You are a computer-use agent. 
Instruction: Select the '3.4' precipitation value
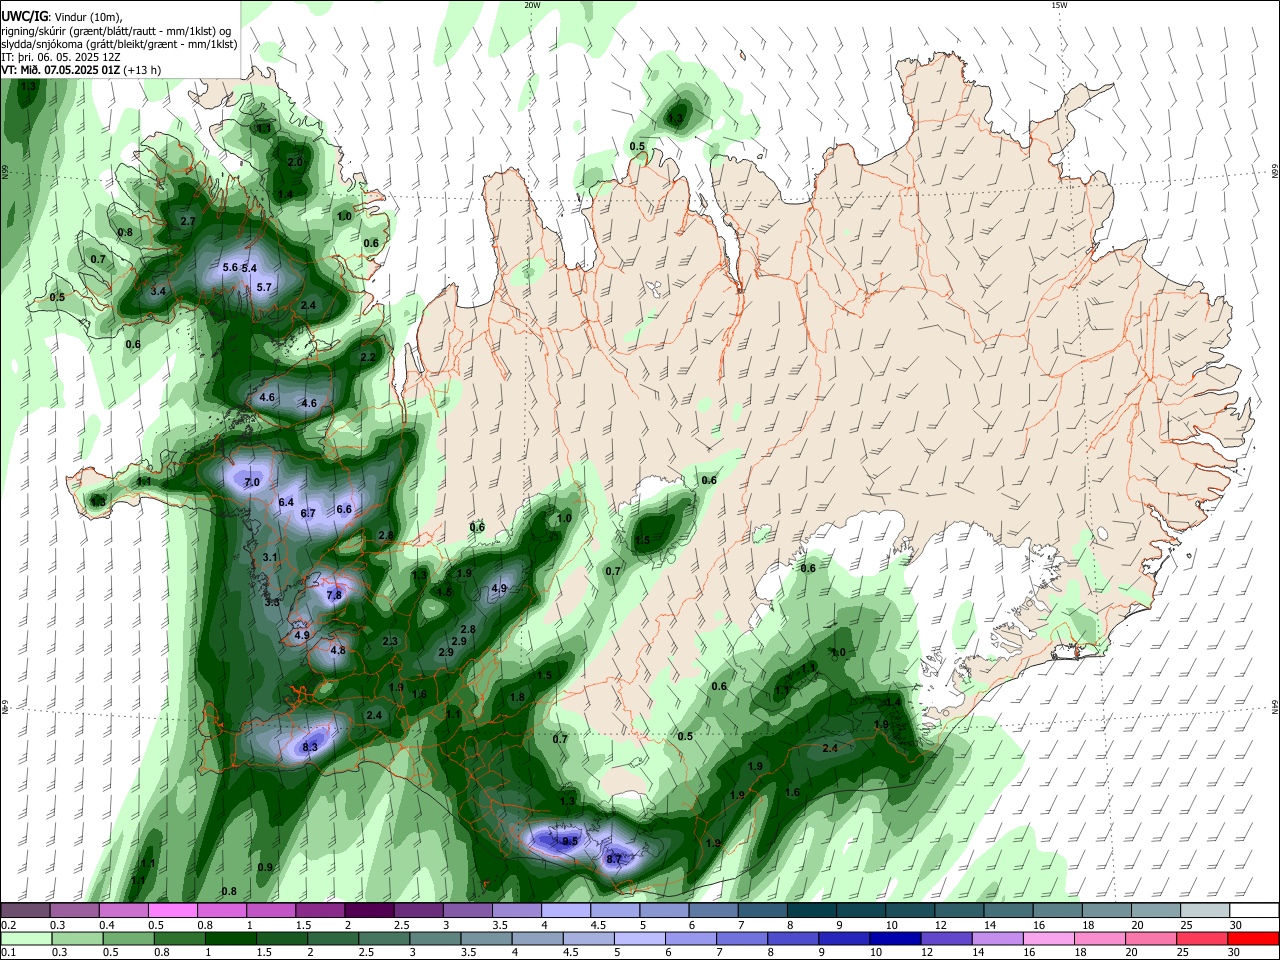(x=158, y=291)
